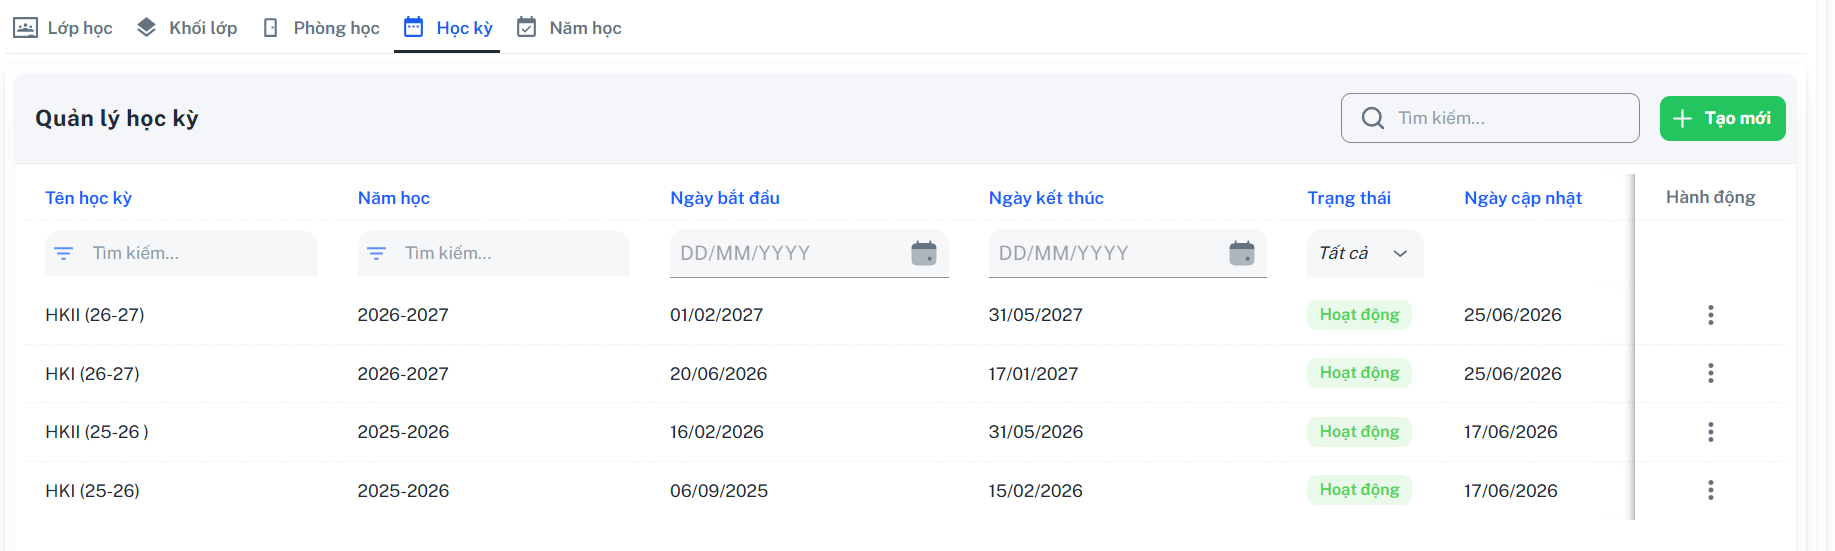The image size is (1835, 551).
Task: Click the Khối lớp layers icon
Action: (x=147, y=27)
